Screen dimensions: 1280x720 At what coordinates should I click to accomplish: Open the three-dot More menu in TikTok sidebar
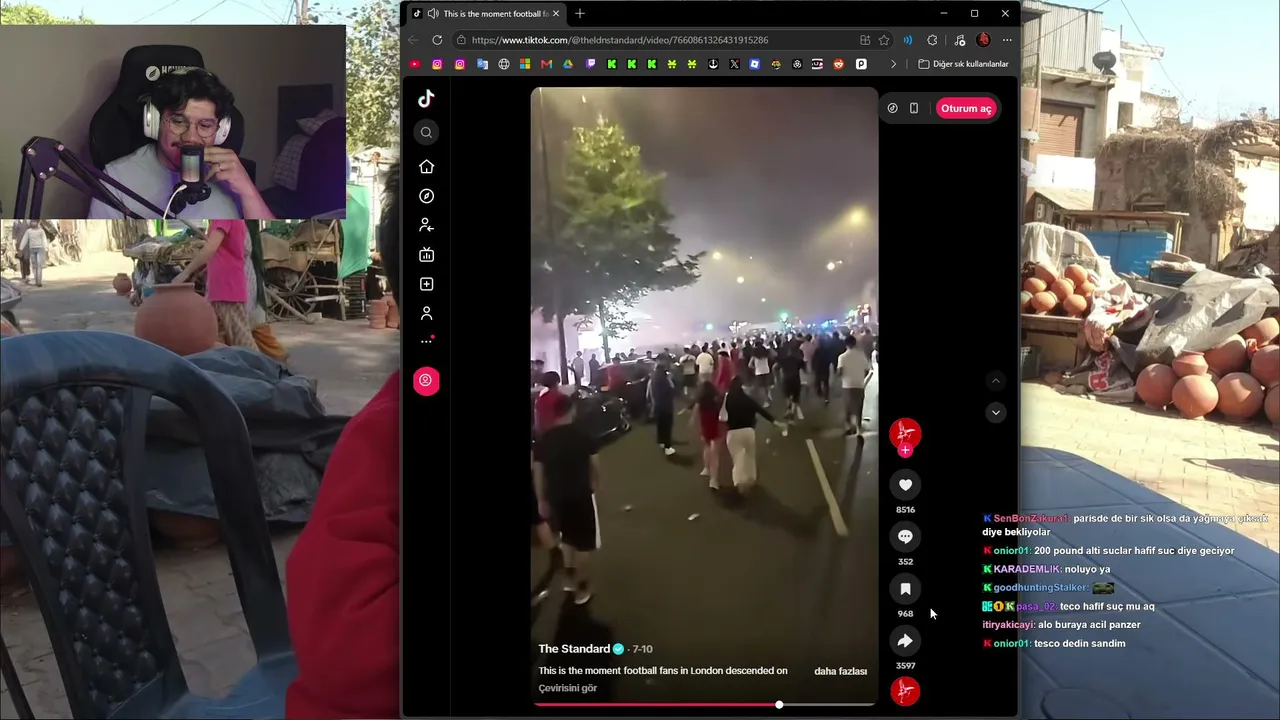[x=426, y=341]
